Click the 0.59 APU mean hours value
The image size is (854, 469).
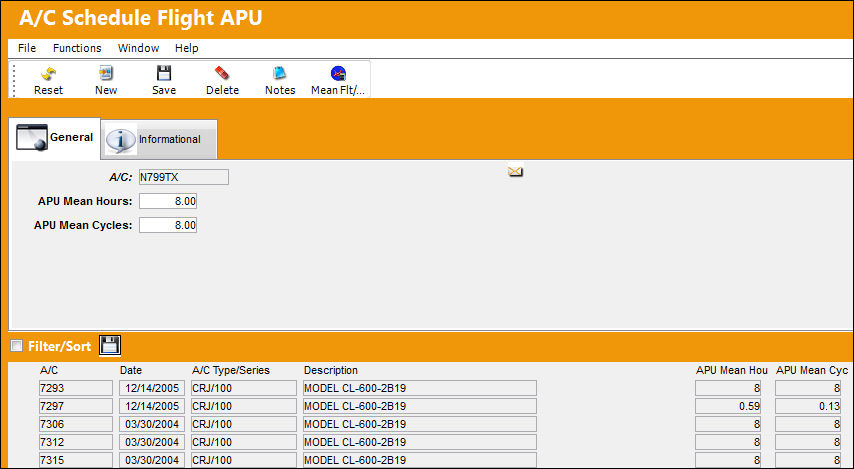point(728,406)
